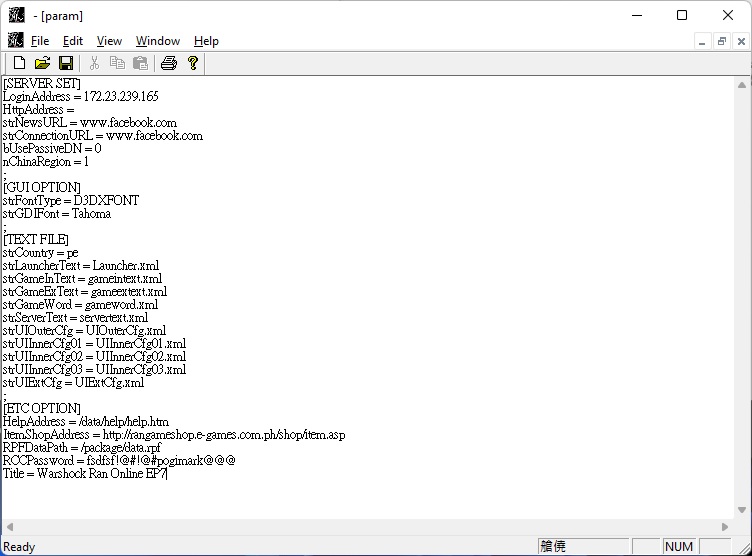
Task: Save the file with the floppy disk icon
Action: click(66, 63)
